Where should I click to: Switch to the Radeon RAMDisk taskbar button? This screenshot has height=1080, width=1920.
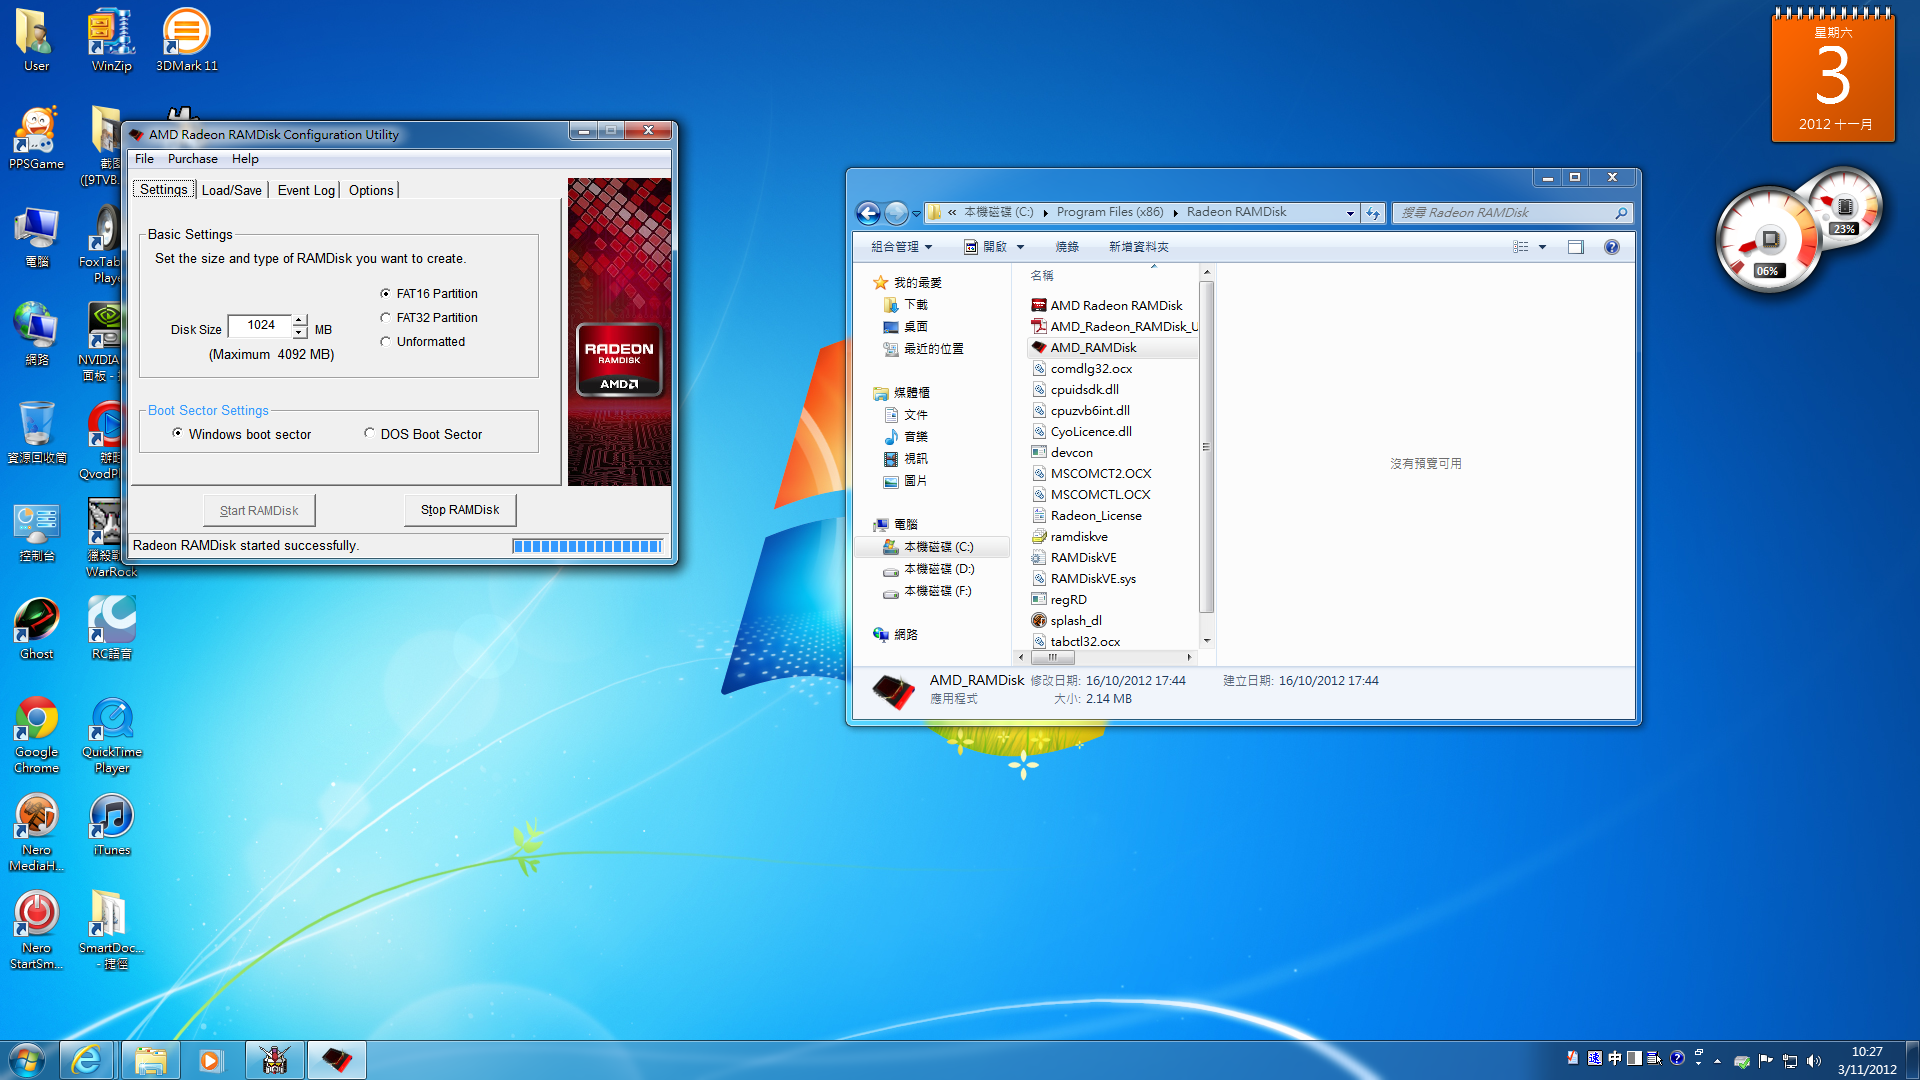(337, 1060)
